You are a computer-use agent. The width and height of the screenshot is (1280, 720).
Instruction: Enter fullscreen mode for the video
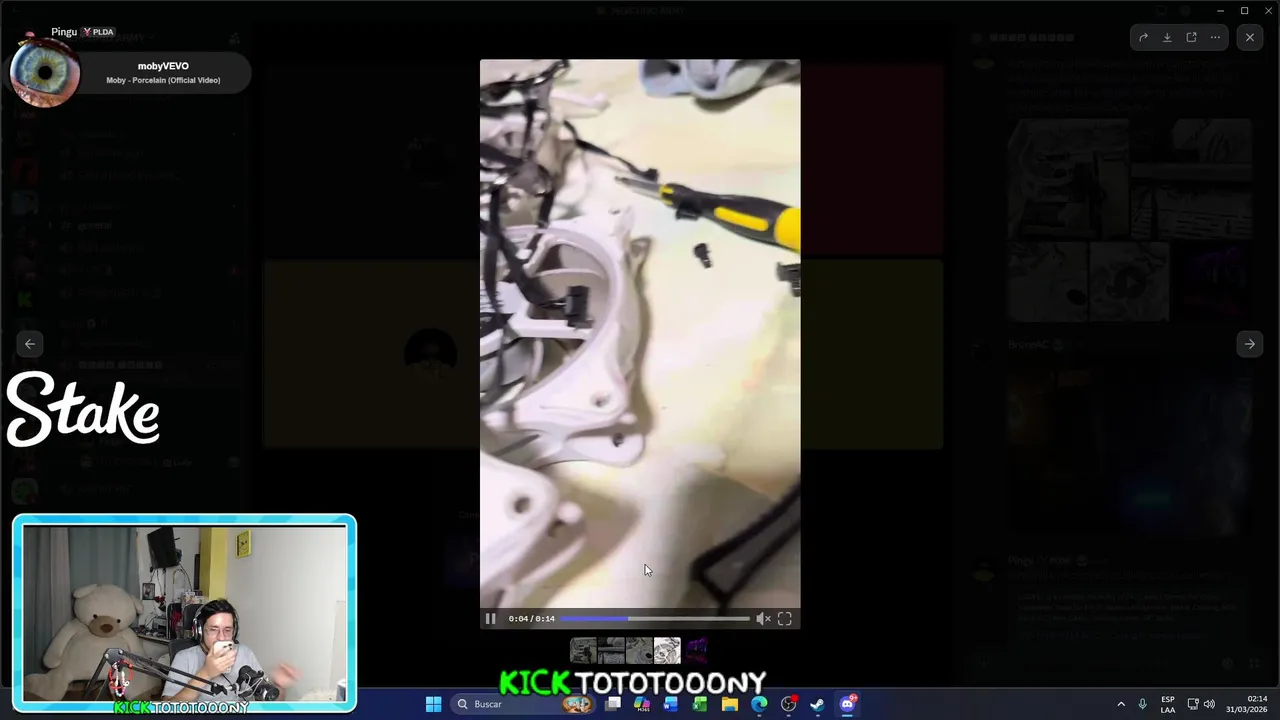785,619
